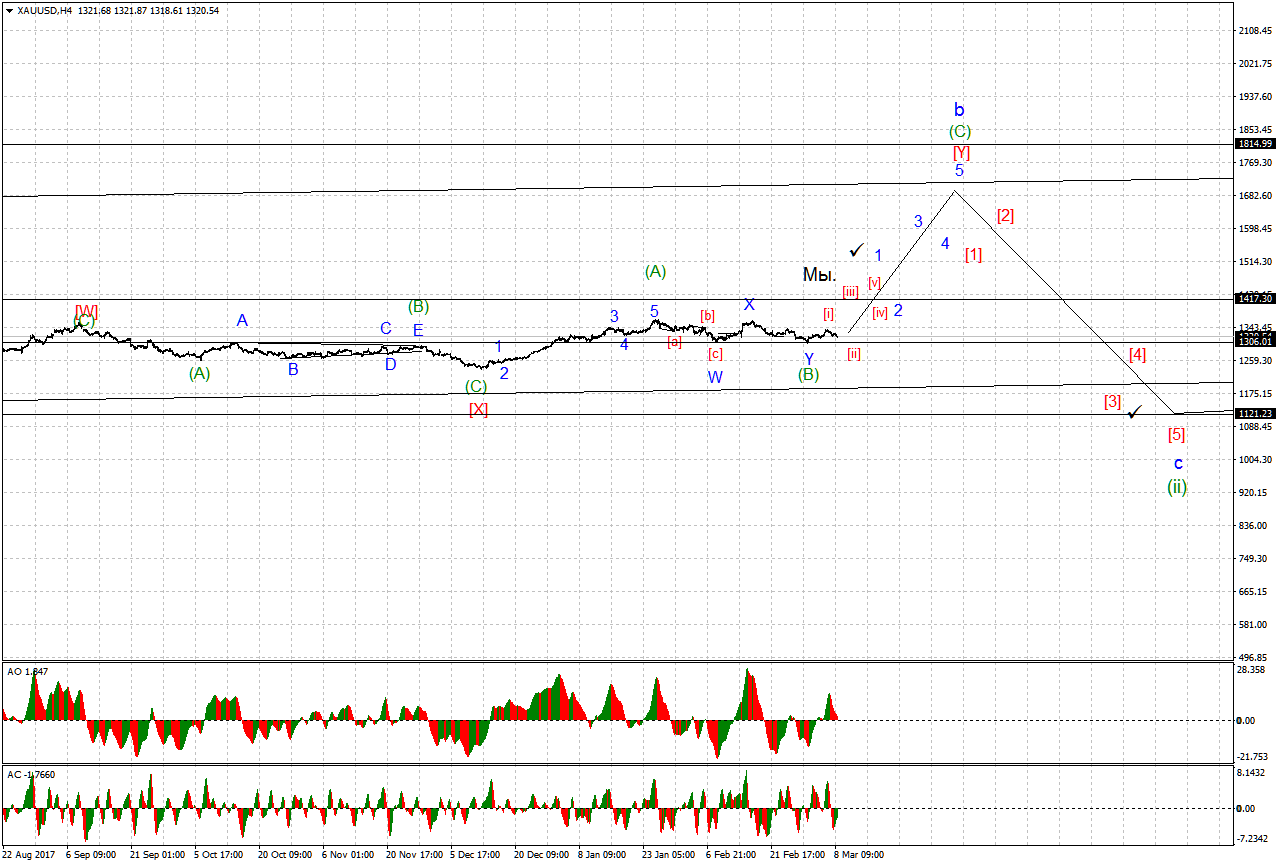Select the checkmark beside the Мы. label
Viewport: 1276px width, 866px height.
[x=856, y=249]
